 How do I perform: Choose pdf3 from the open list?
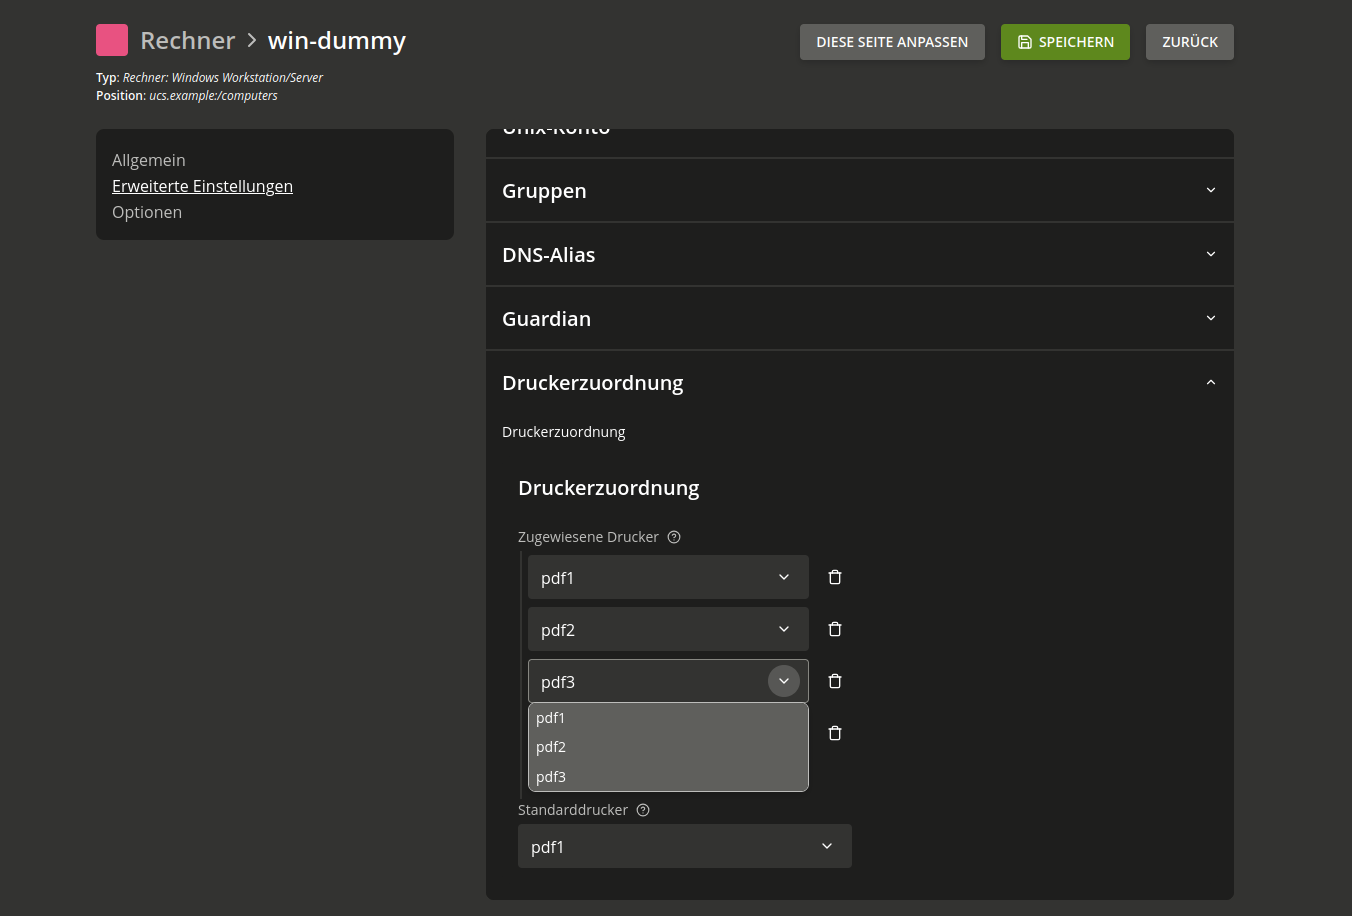[x=668, y=777]
